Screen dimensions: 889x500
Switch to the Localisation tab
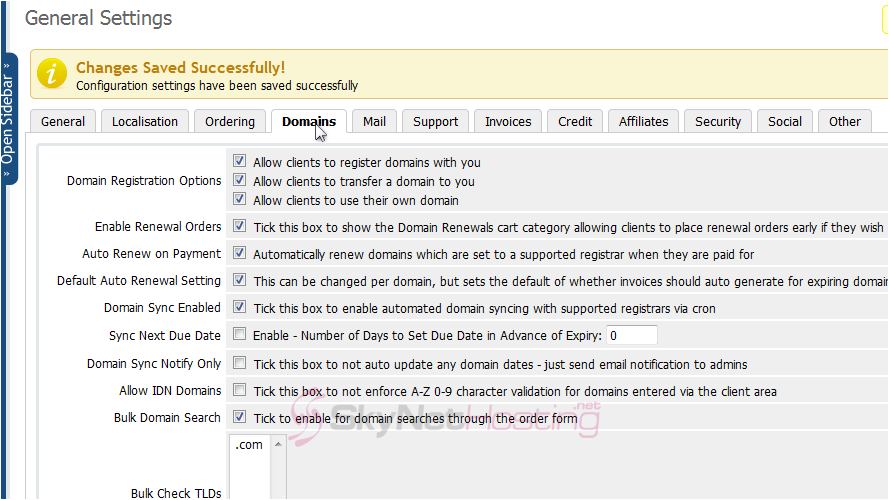[x=145, y=121]
